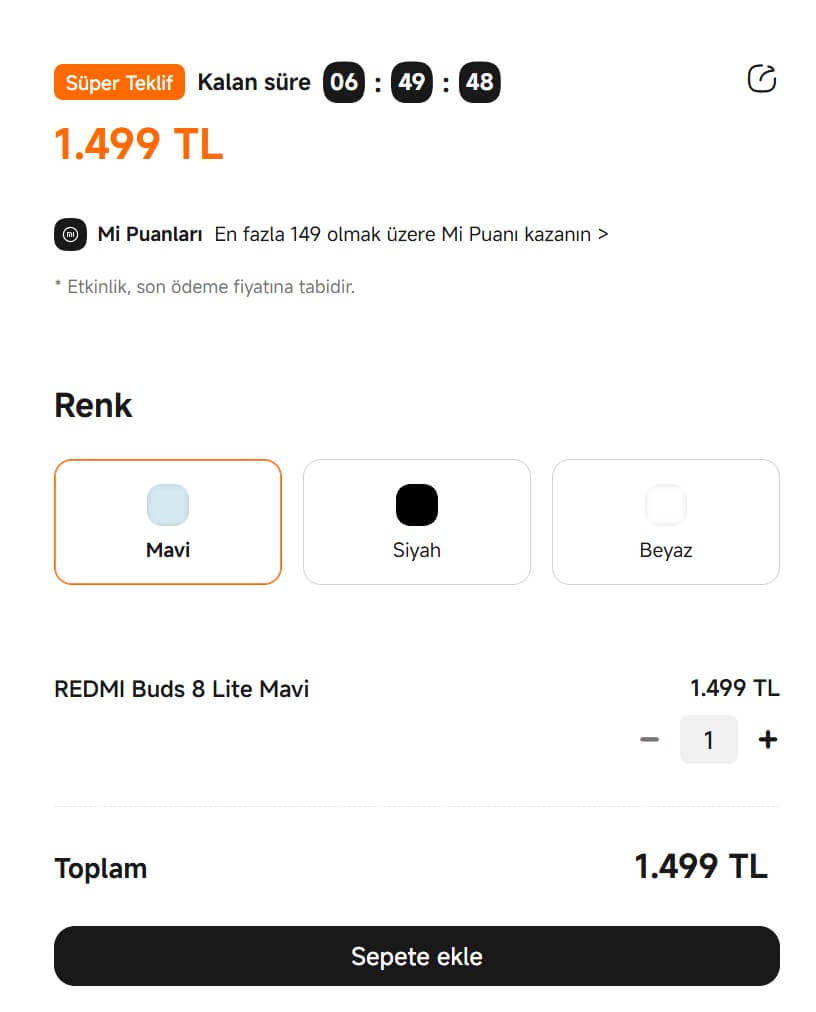Select the Mavi color option
The image size is (816, 1012).
tap(167, 521)
